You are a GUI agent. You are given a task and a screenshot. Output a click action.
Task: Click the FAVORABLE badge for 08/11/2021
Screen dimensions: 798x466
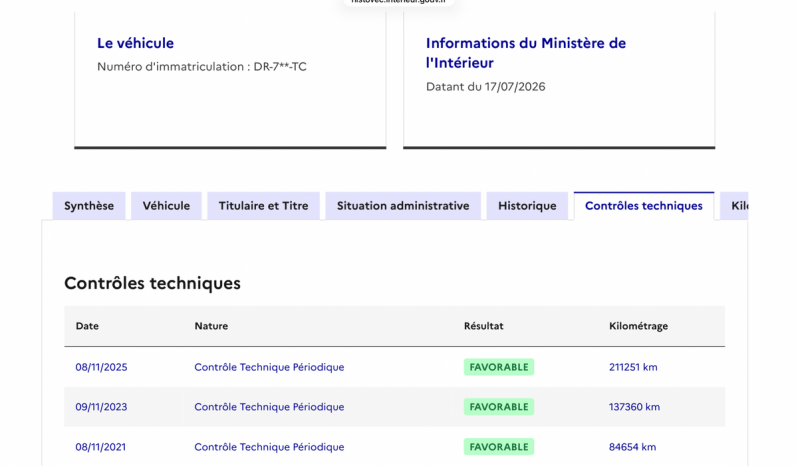pos(499,447)
